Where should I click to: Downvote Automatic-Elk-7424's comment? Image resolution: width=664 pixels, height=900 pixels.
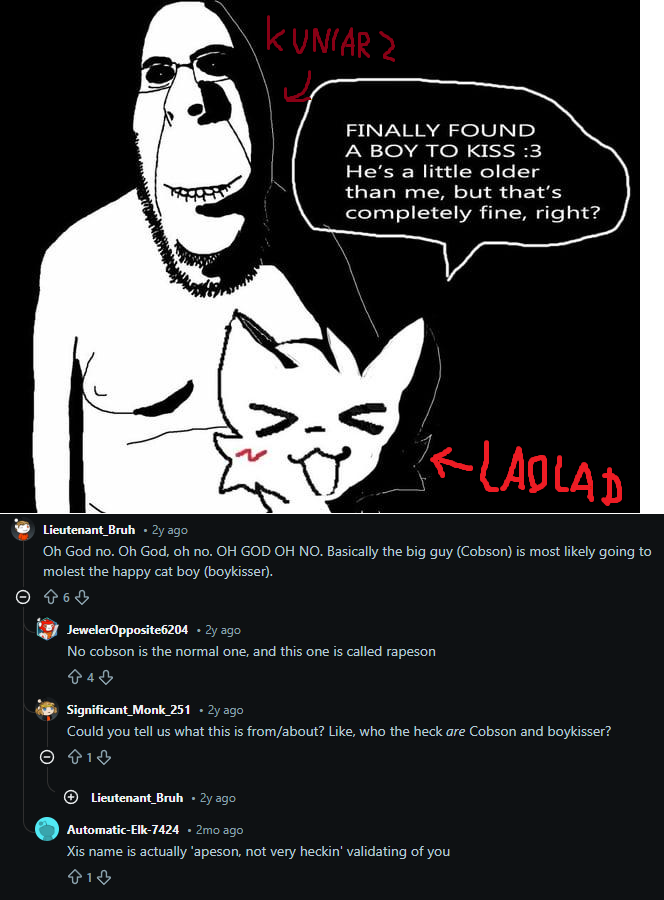coord(104,877)
